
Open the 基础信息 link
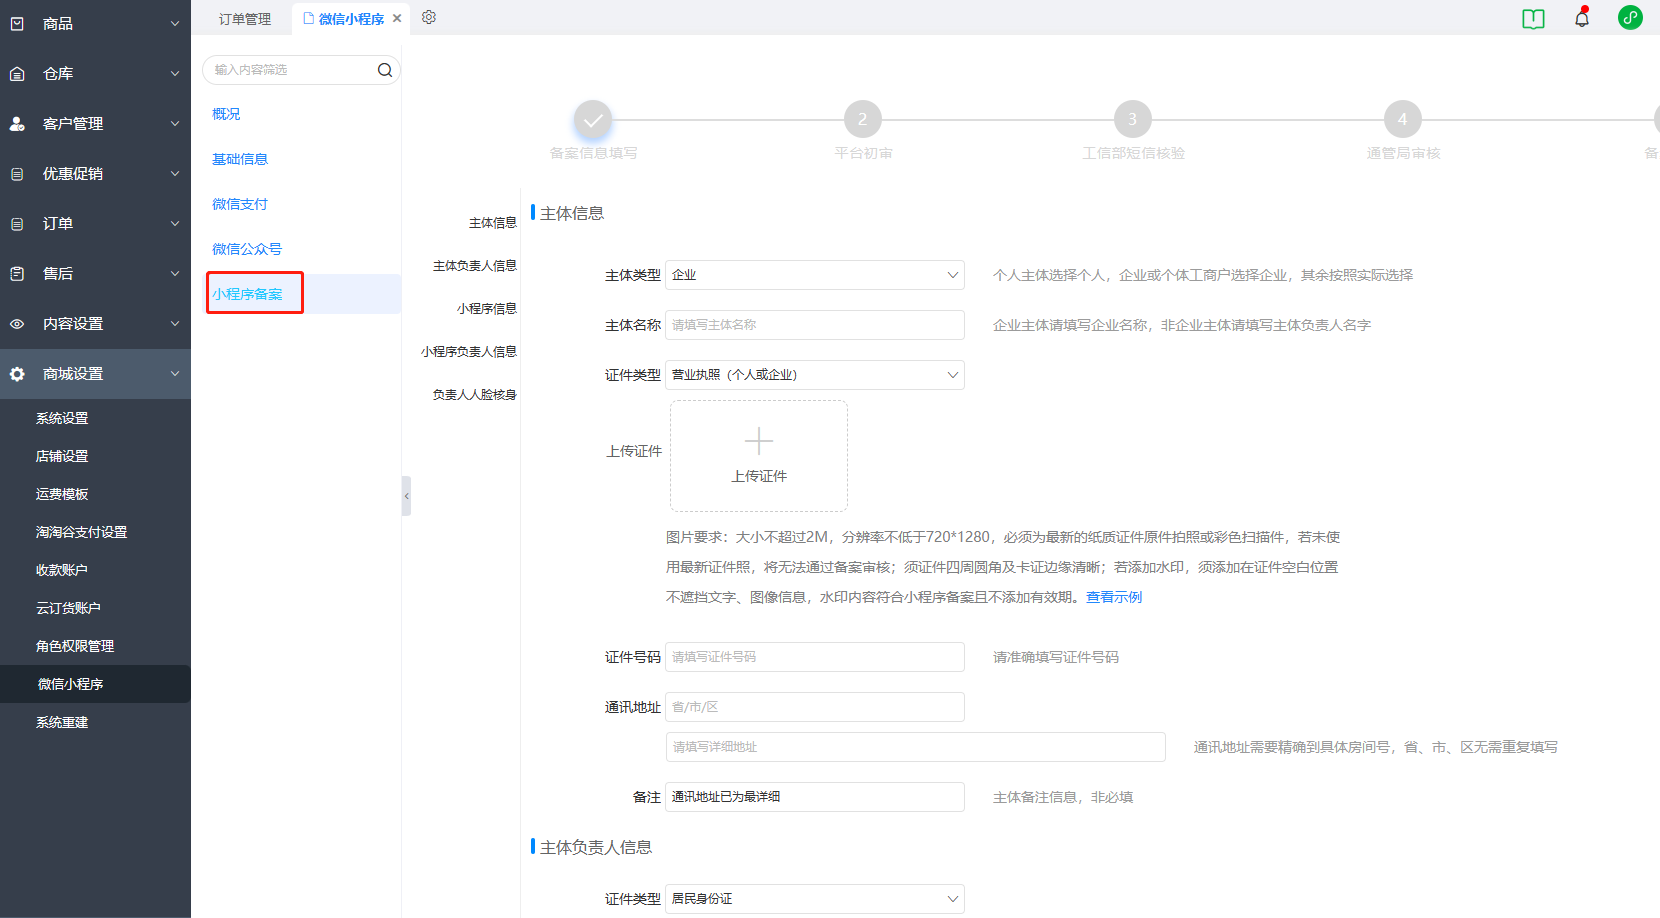click(x=240, y=159)
